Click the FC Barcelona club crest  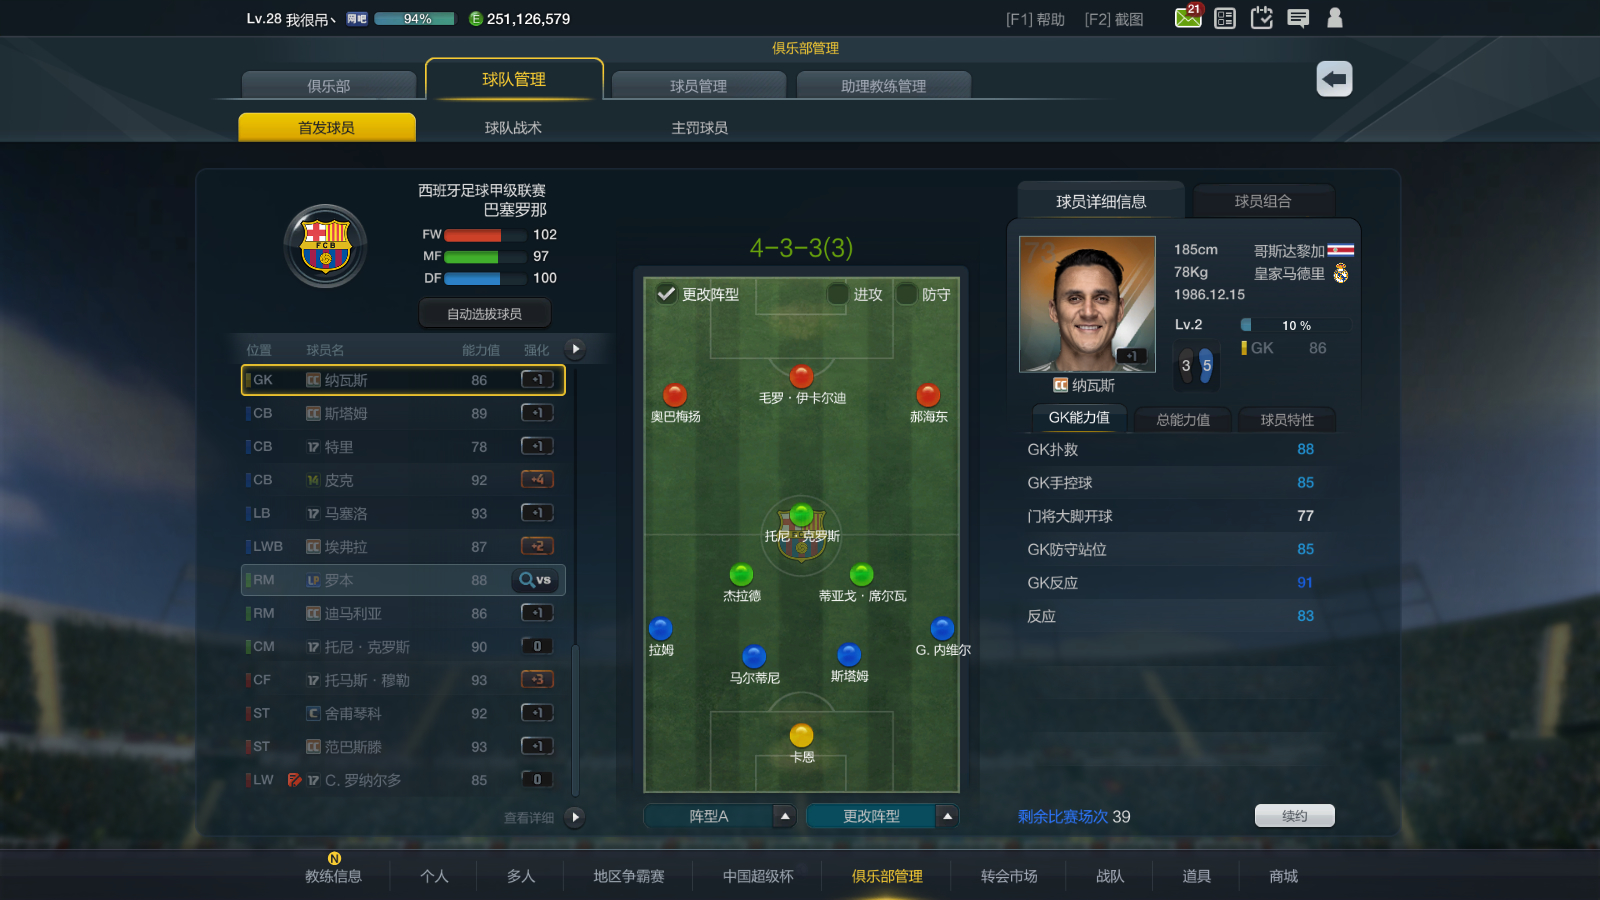[325, 246]
